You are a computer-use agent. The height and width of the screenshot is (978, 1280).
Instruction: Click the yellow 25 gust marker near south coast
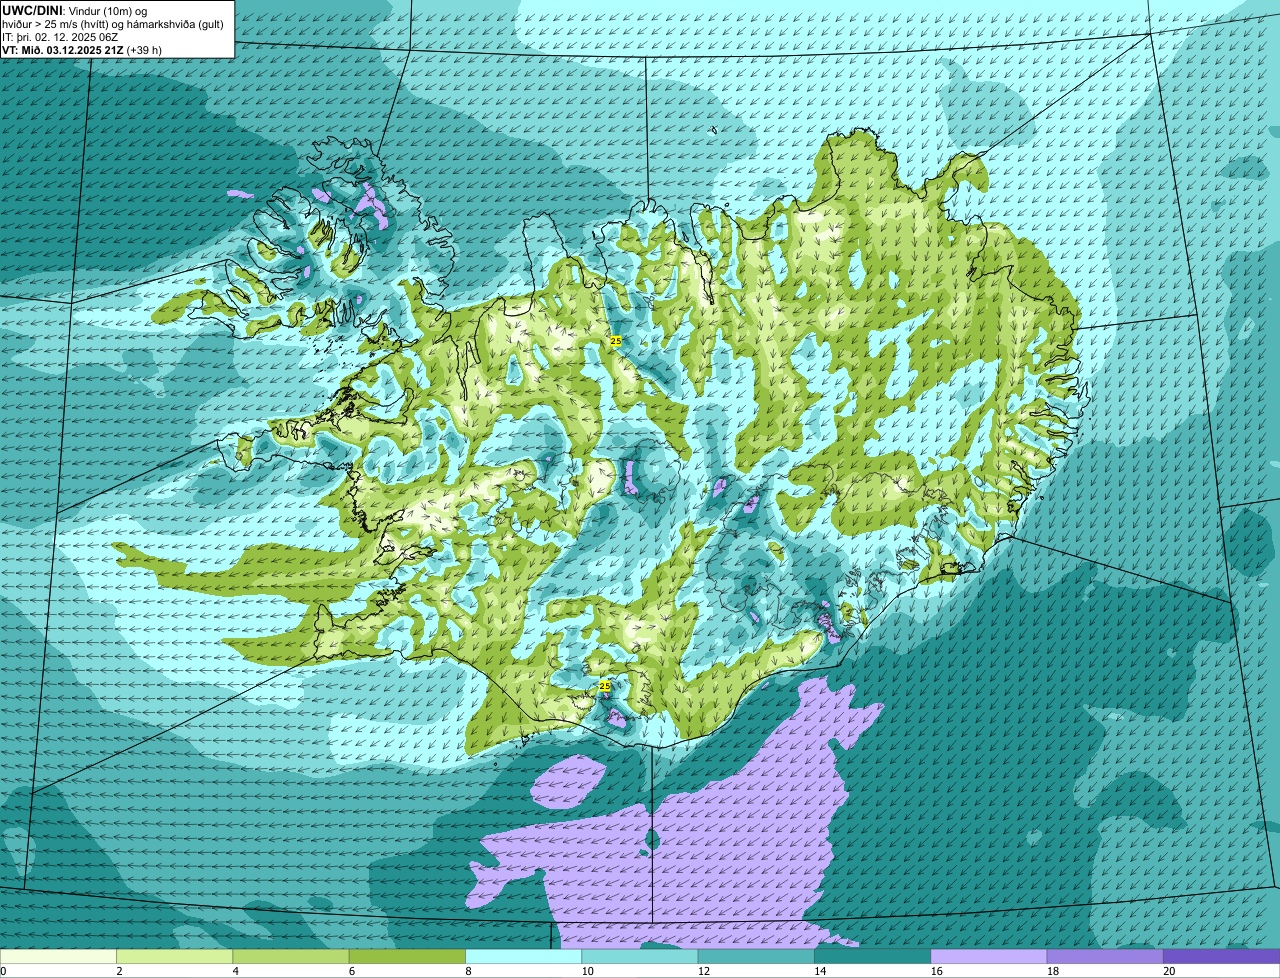tap(604, 686)
